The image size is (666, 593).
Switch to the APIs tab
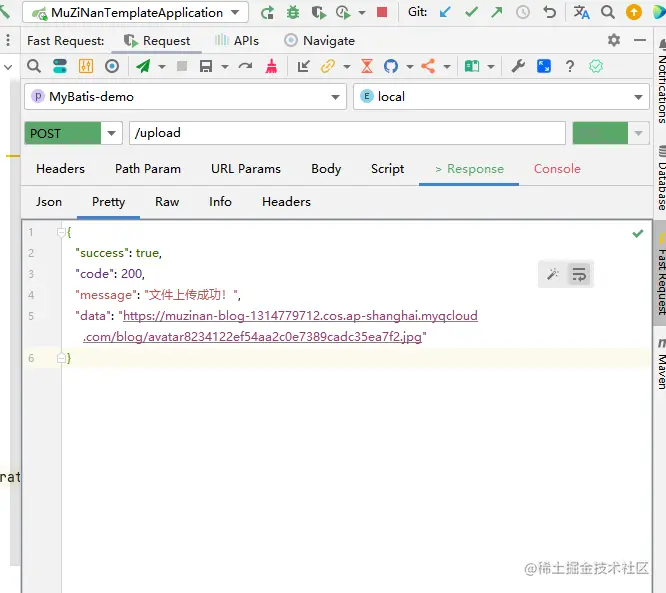tap(237, 41)
